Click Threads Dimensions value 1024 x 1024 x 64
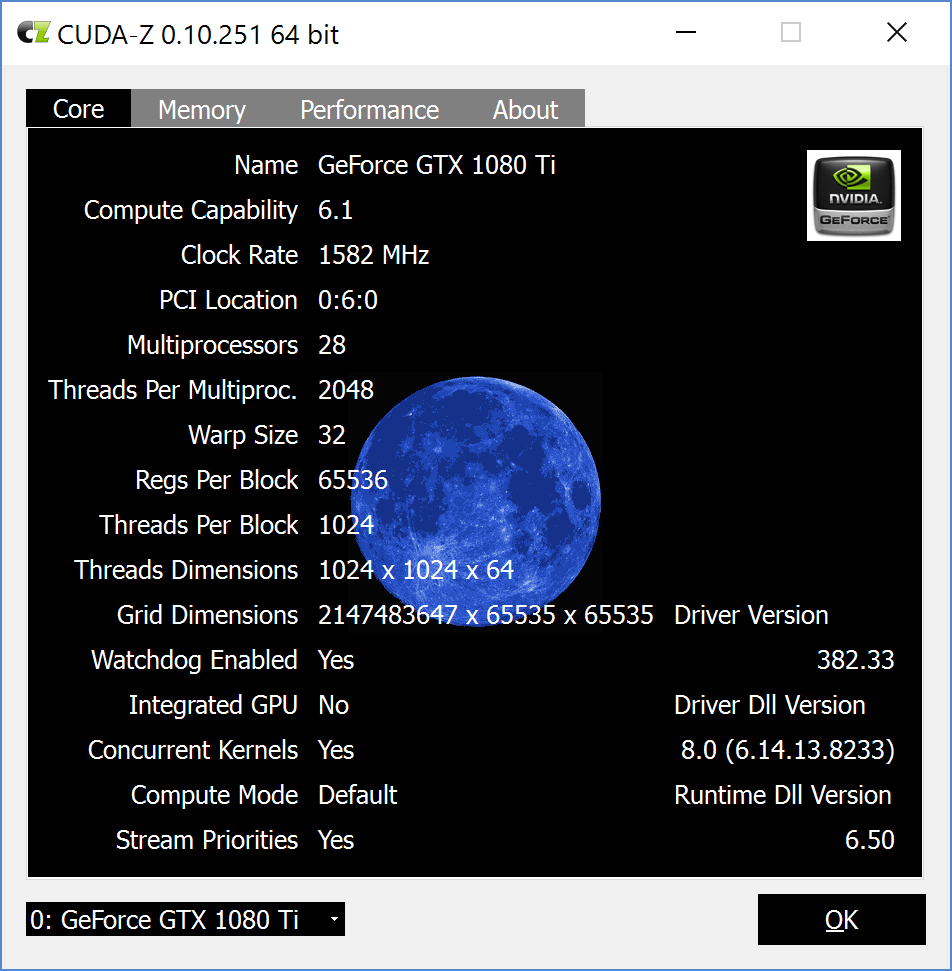The image size is (952, 971). (x=416, y=570)
